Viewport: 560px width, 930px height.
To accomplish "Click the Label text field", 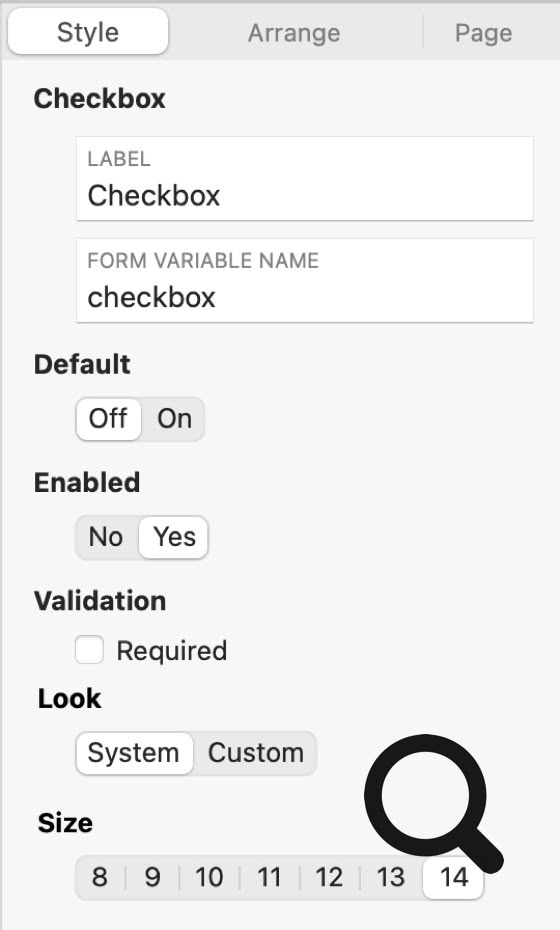I will 305,179.
